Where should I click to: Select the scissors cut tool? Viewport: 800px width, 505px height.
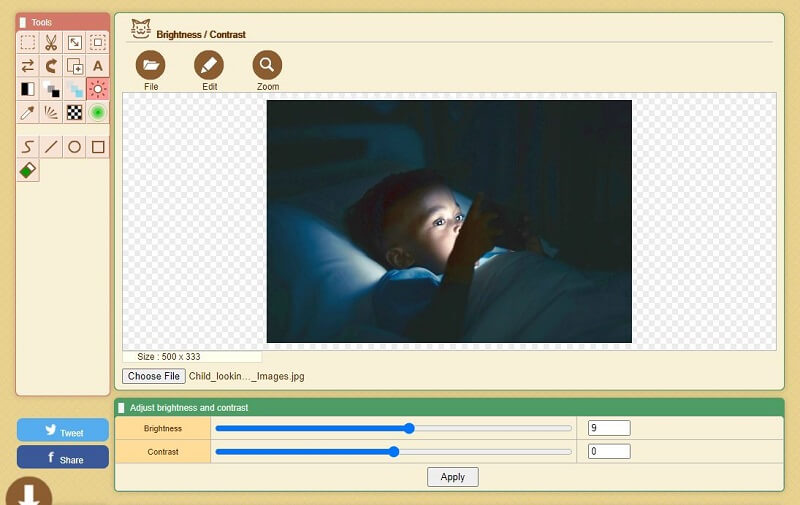coord(51,42)
